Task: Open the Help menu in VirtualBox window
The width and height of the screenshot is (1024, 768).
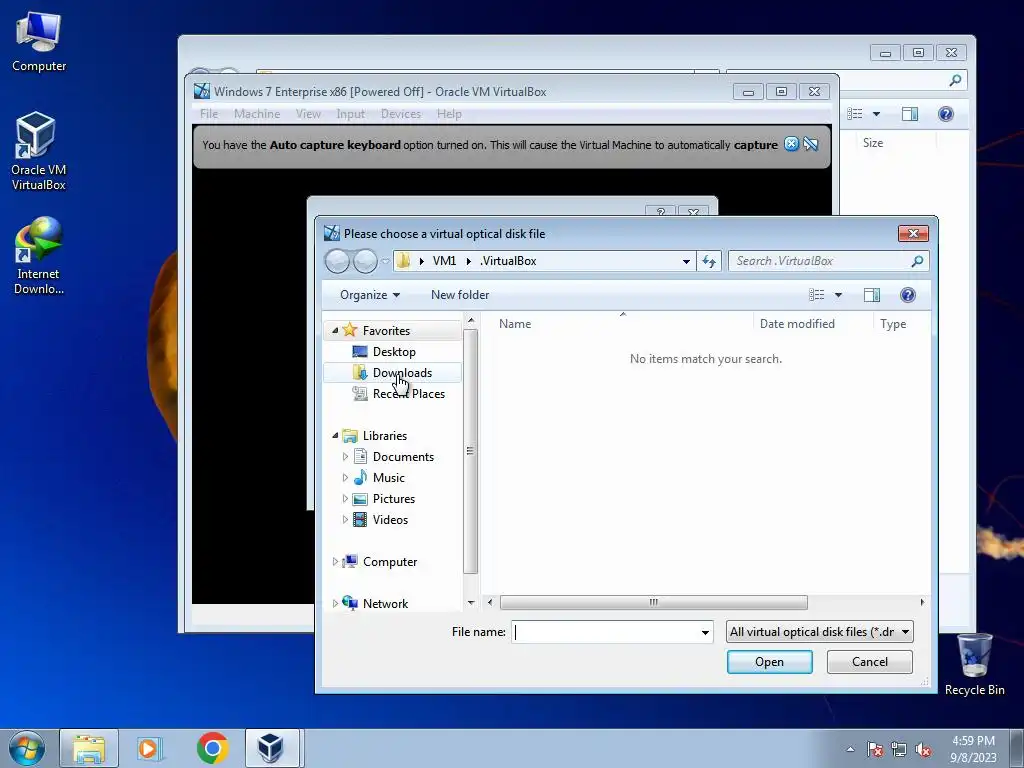Action: pos(449,114)
